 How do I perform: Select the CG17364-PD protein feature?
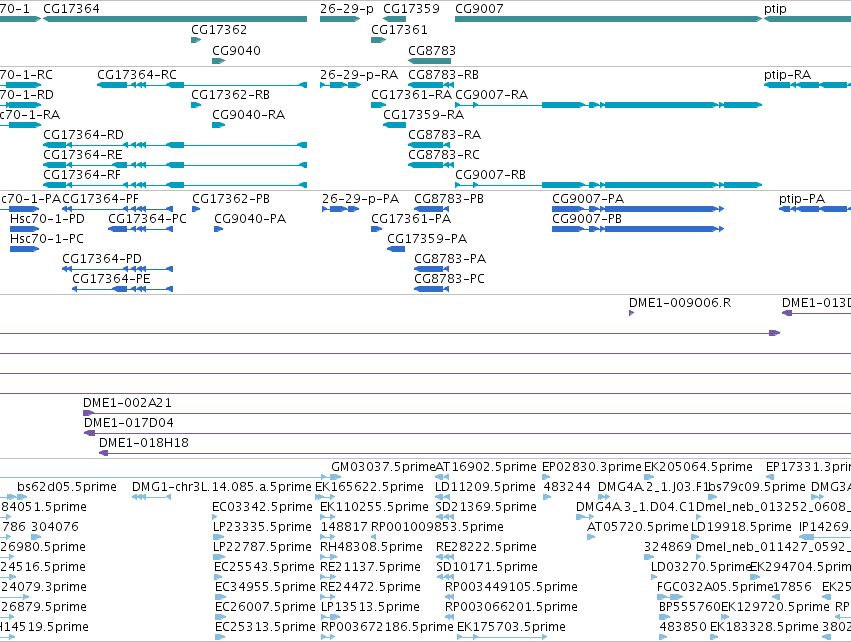[117, 269]
